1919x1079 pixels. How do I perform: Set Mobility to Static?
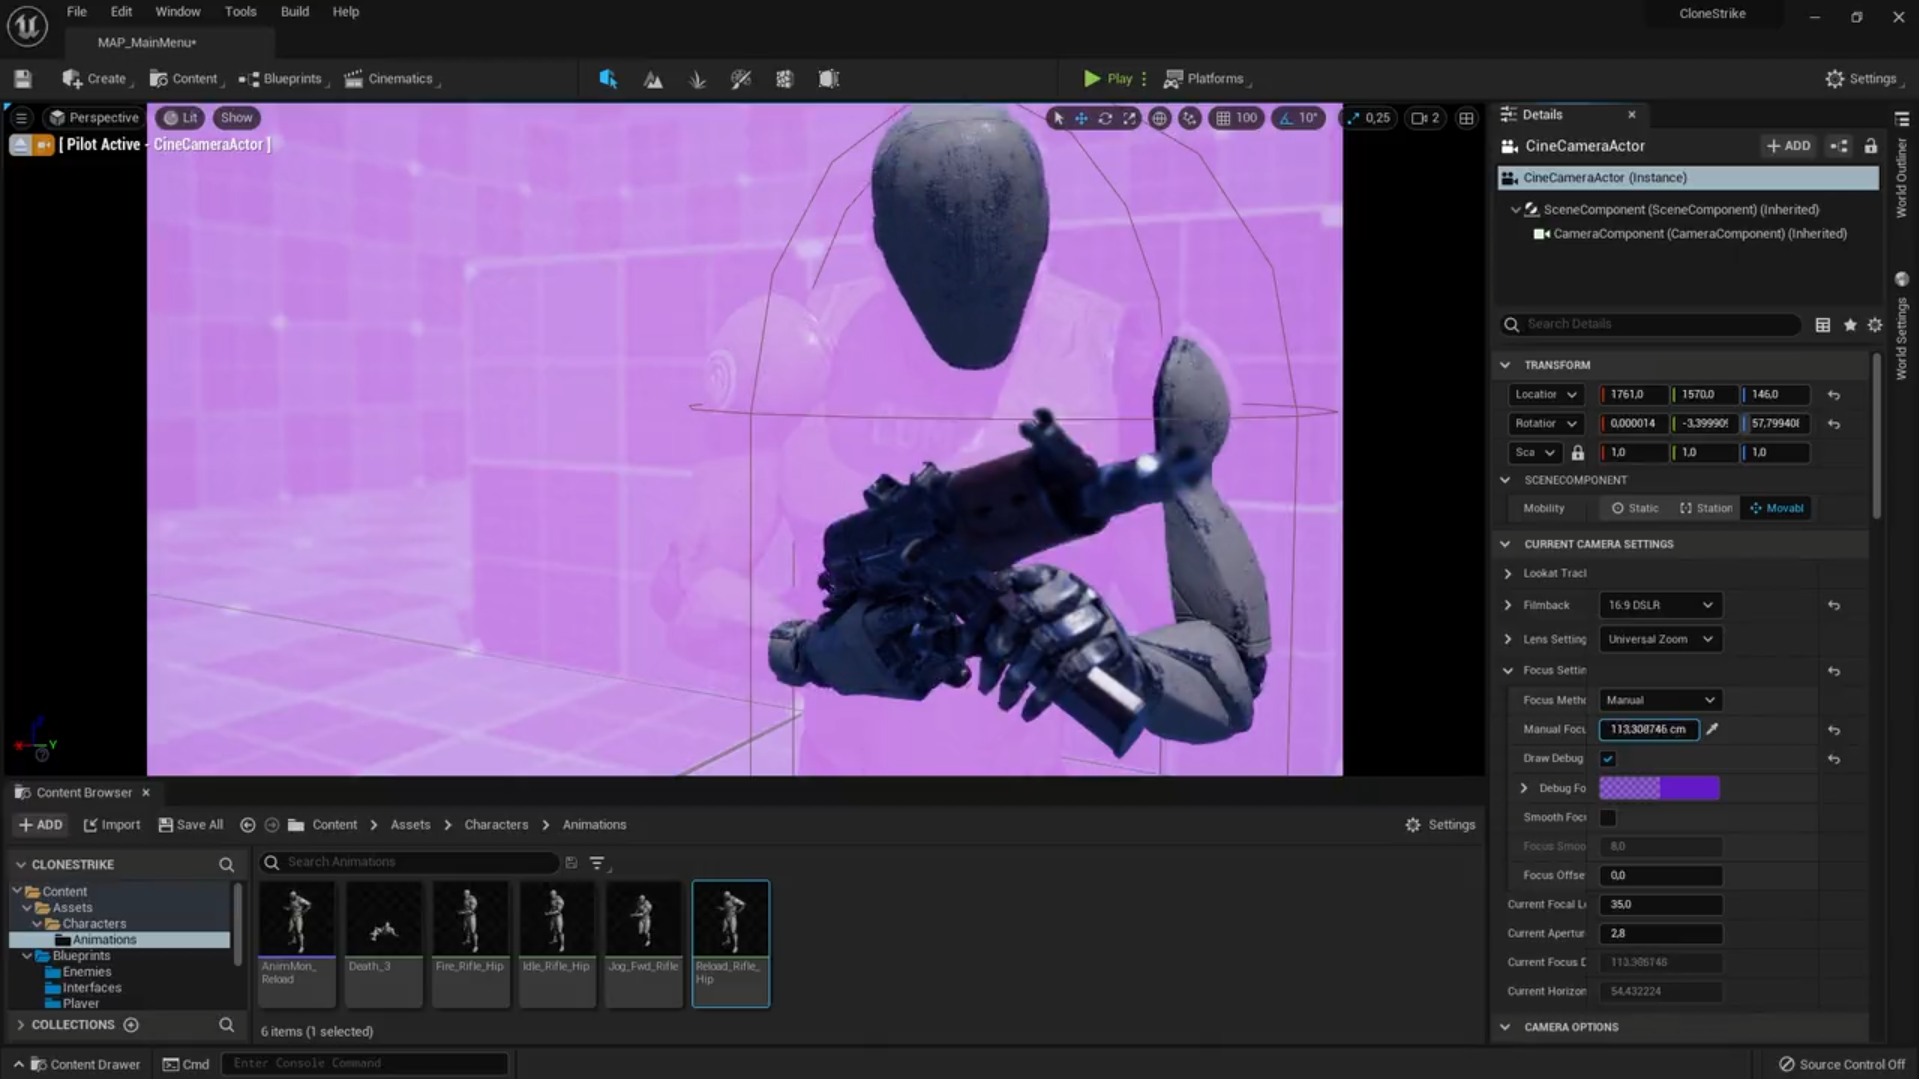1634,508
